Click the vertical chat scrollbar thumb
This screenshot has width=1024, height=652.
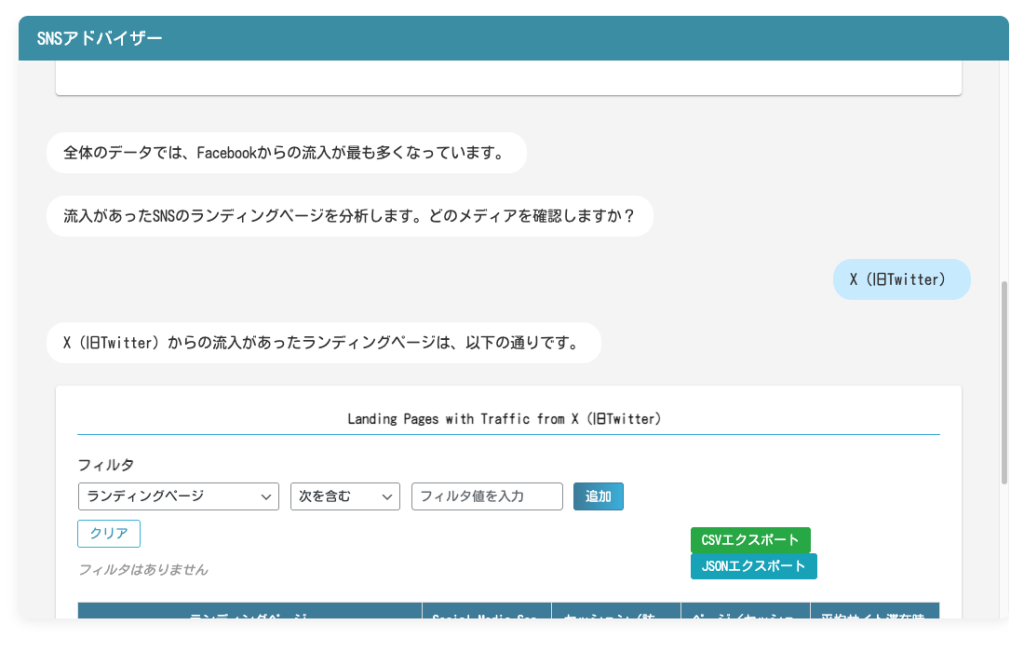1003,380
